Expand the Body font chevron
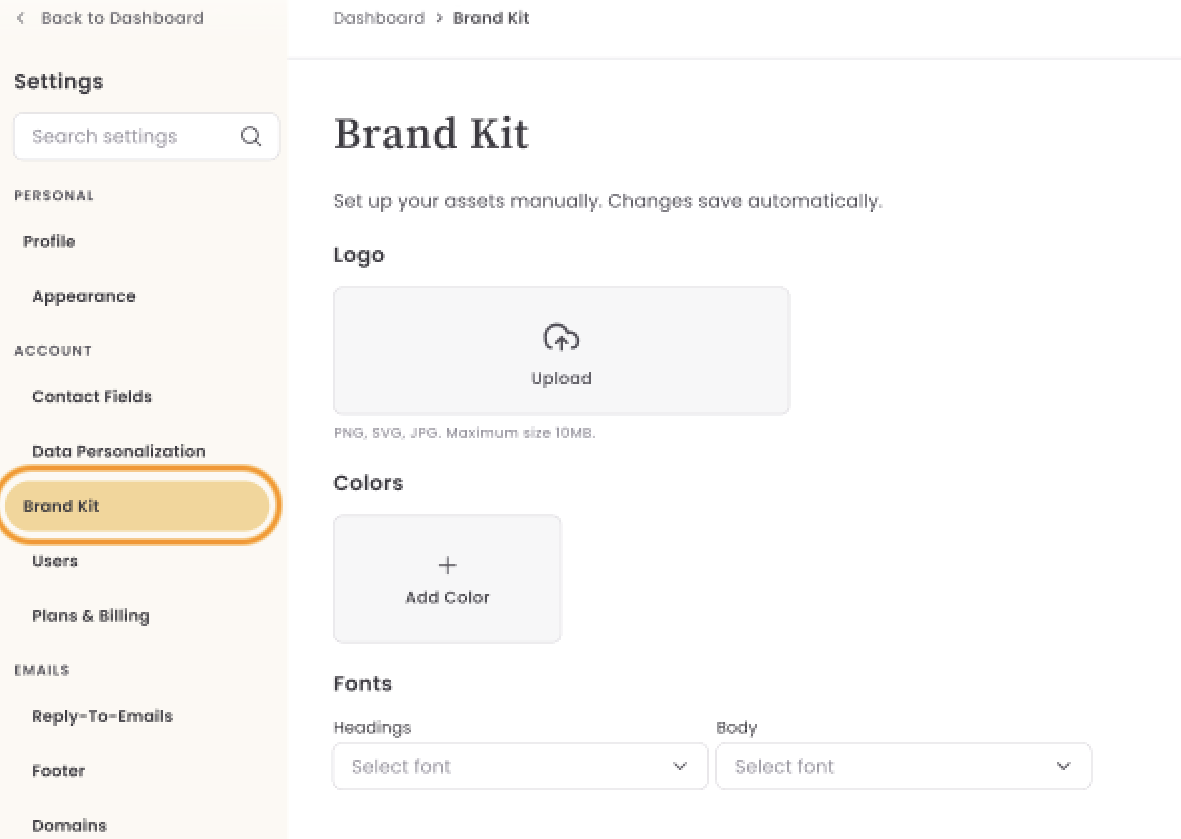The height and width of the screenshot is (839, 1181). (x=1064, y=766)
